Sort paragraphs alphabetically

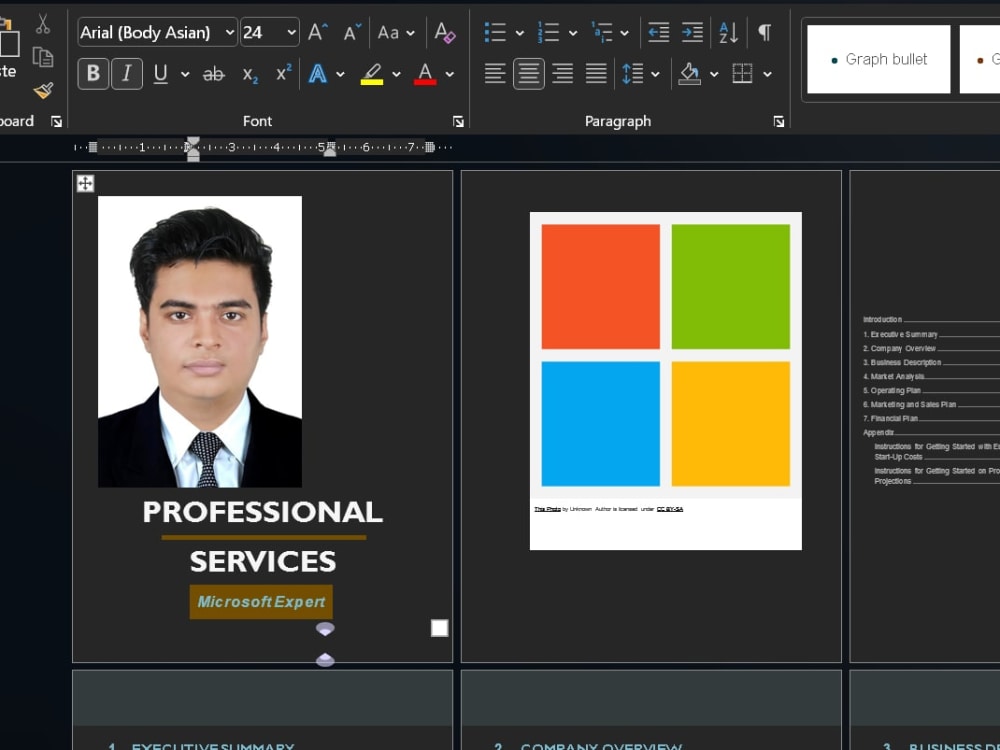point(728,32)
